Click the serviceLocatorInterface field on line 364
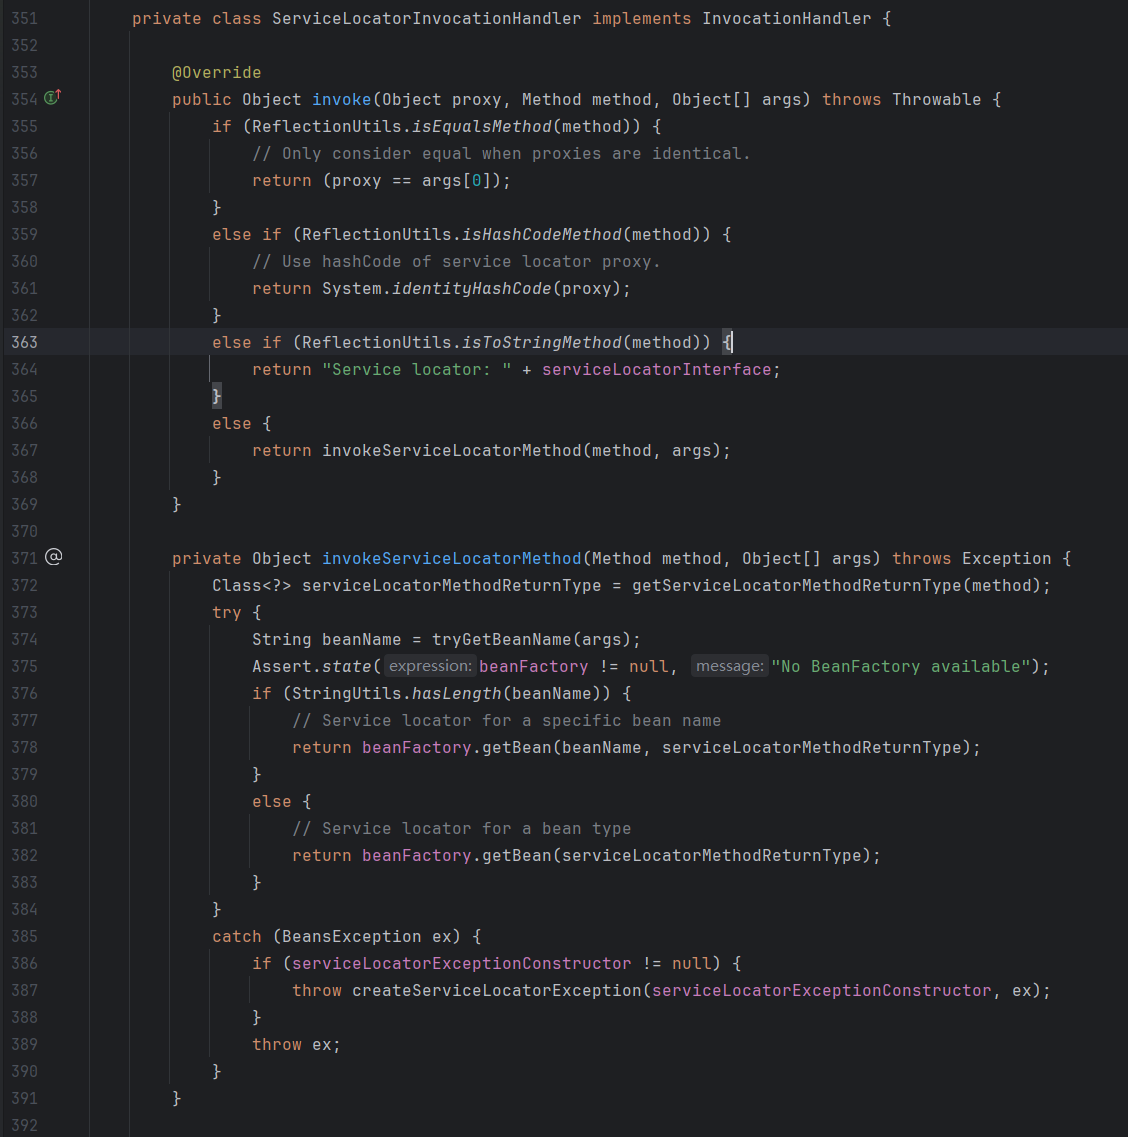This screenshot has height=1137, width=1128. click(x=656, y=369)
